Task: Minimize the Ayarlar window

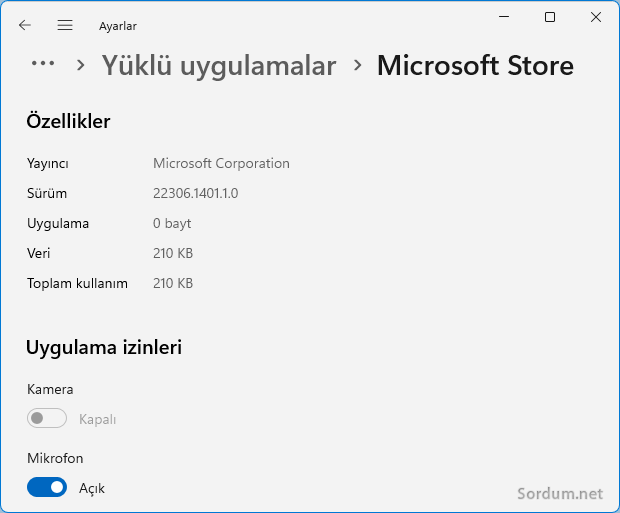Action: 504,17
